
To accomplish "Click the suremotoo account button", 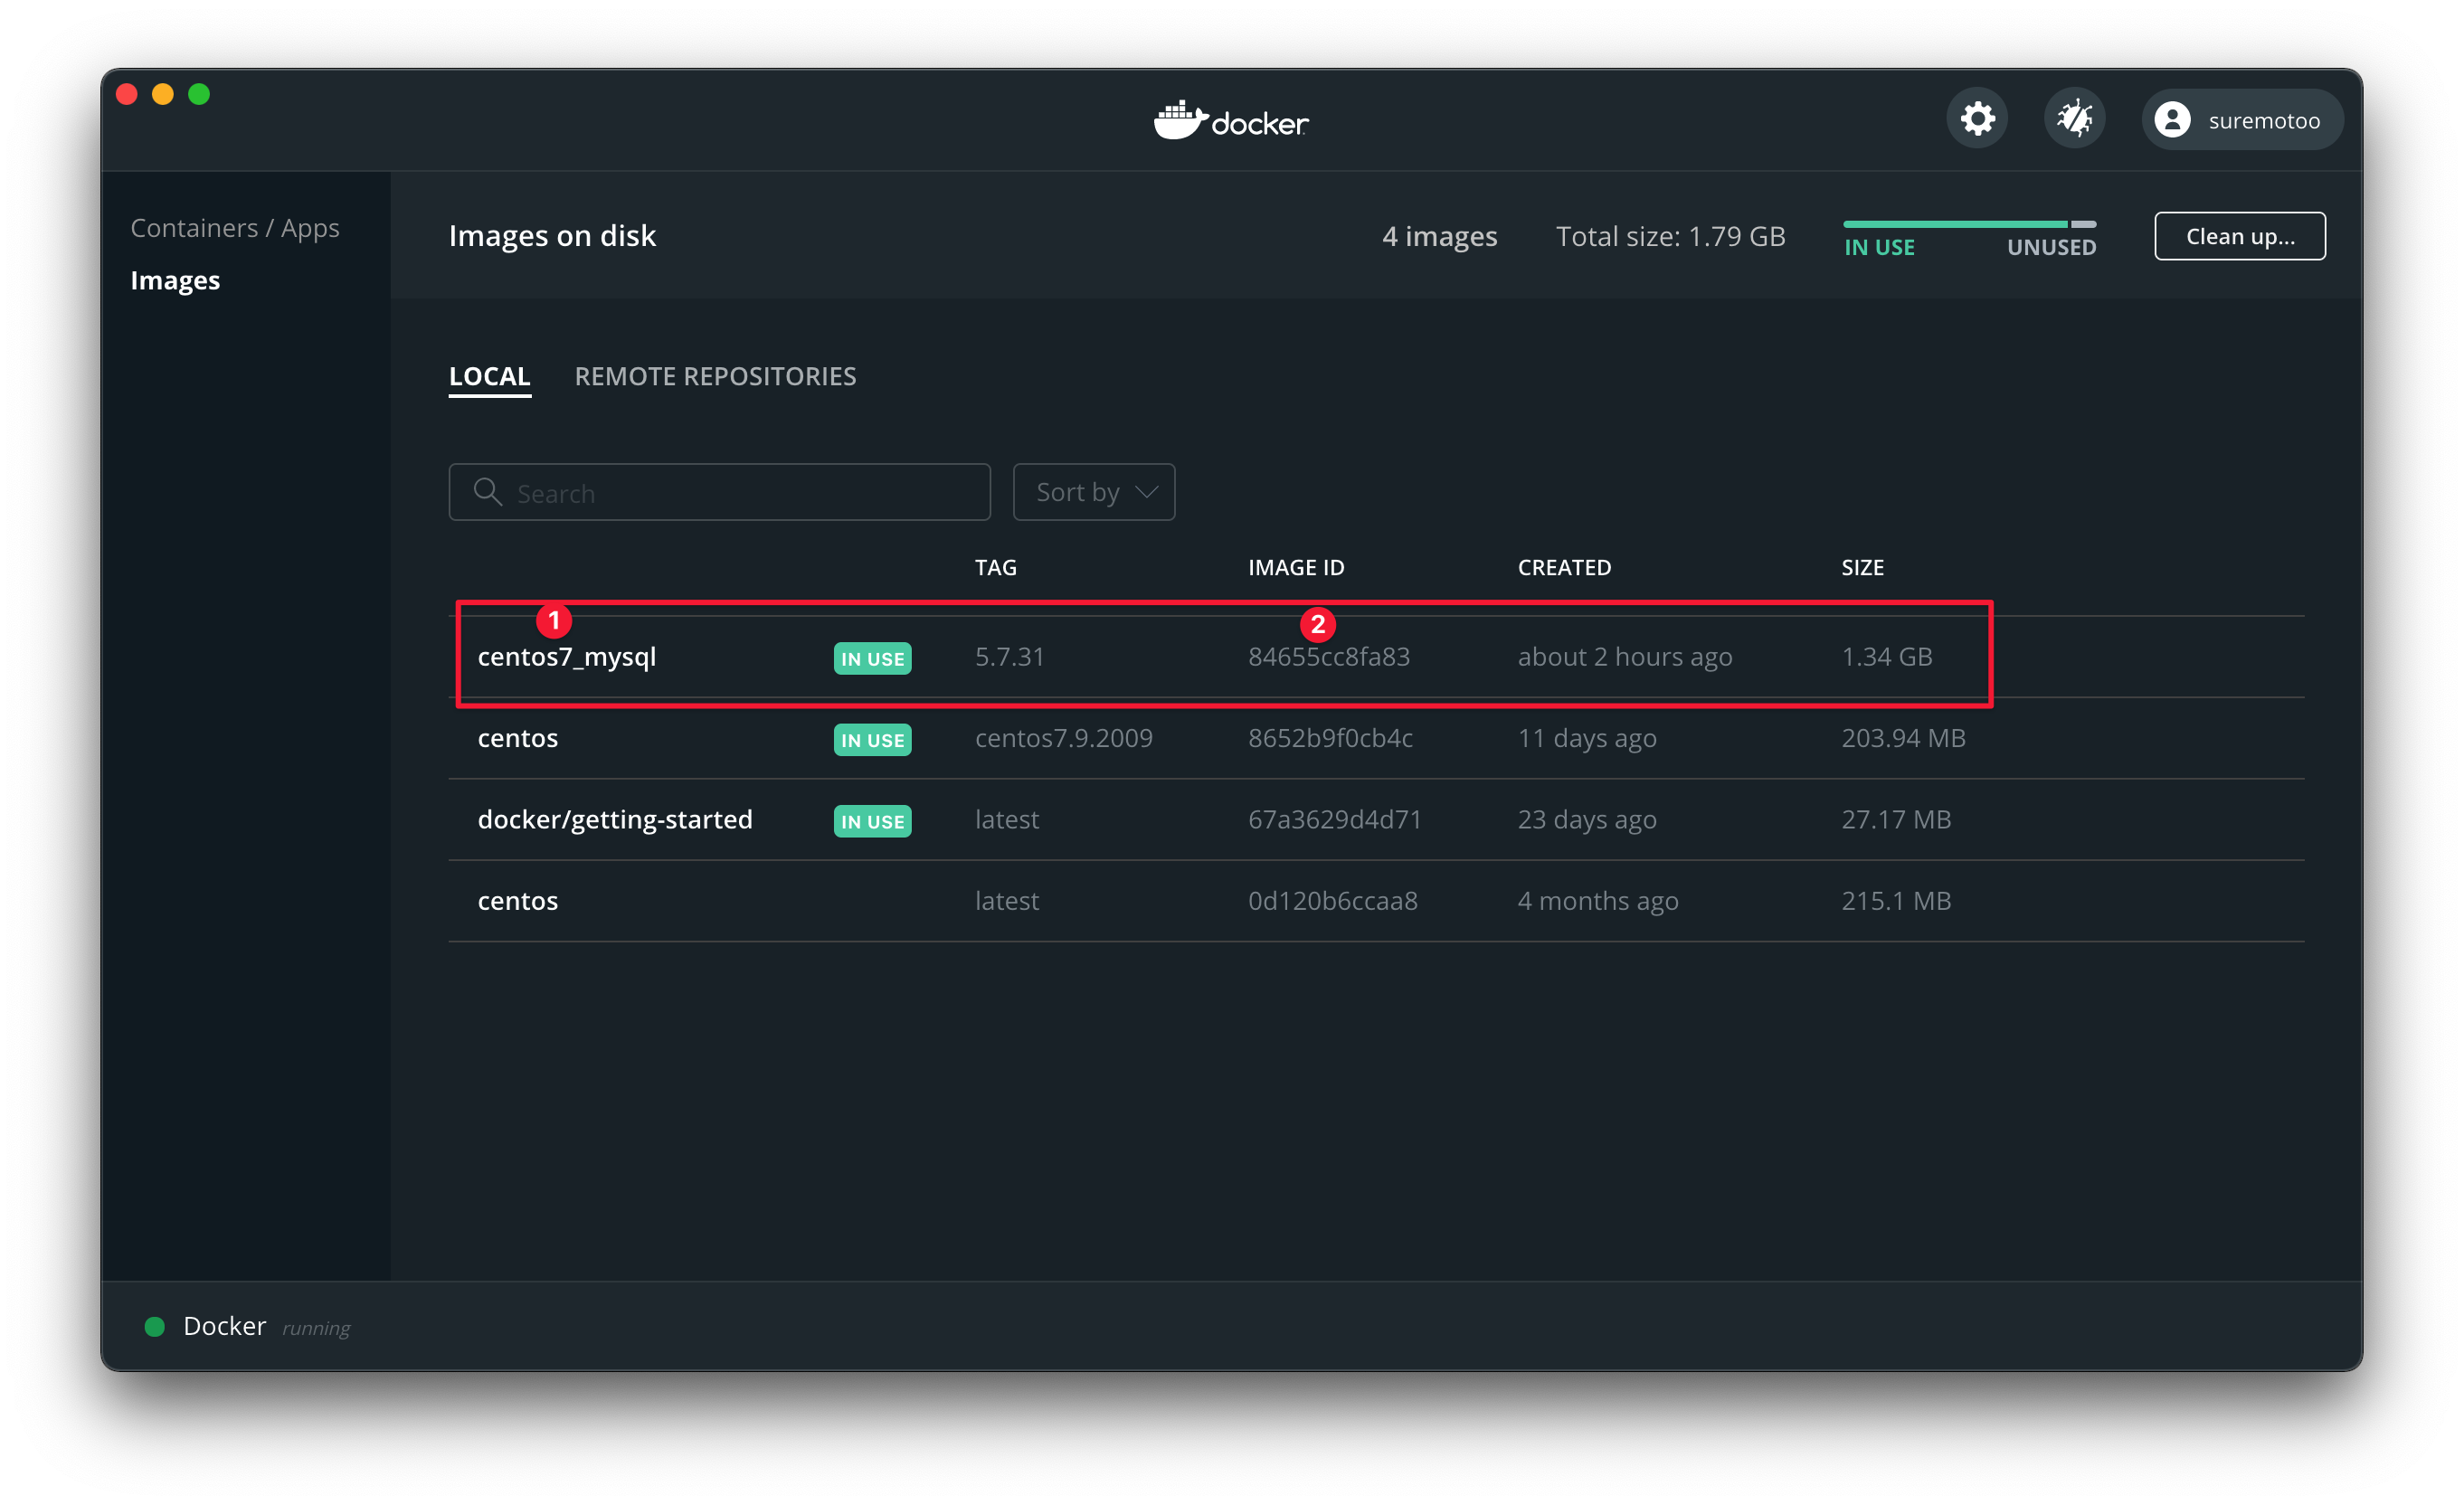I will pos(2242,120).
